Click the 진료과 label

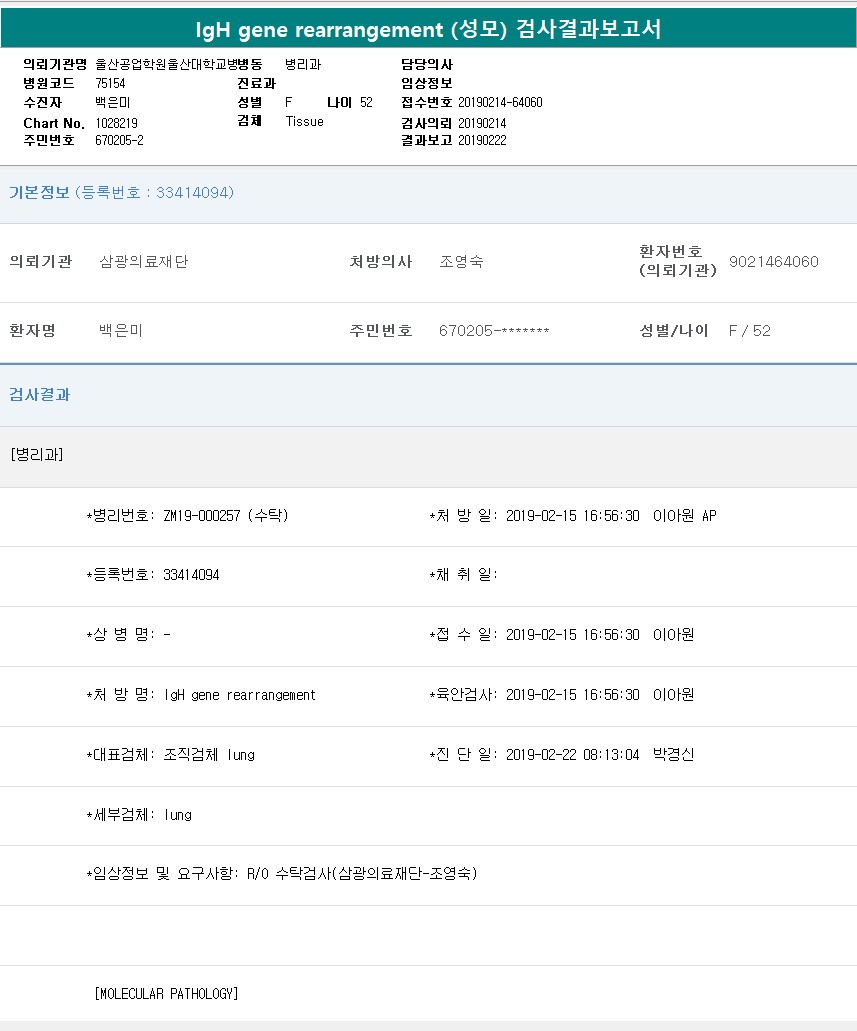257,84
